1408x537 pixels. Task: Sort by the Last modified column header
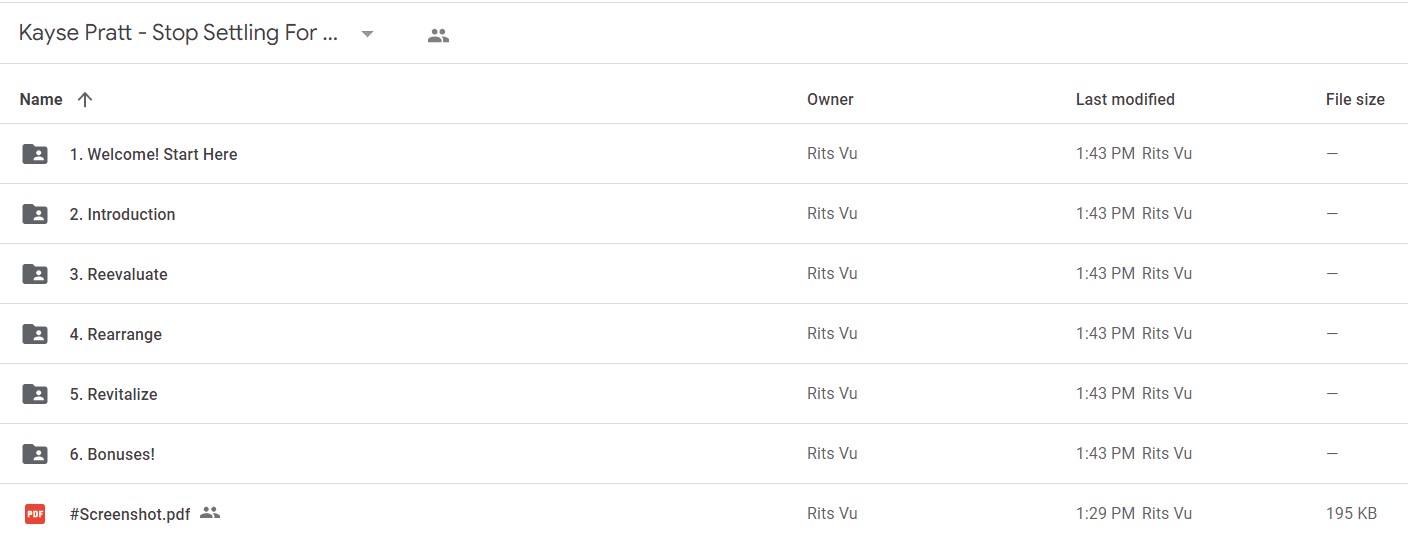click(1125, 99)
